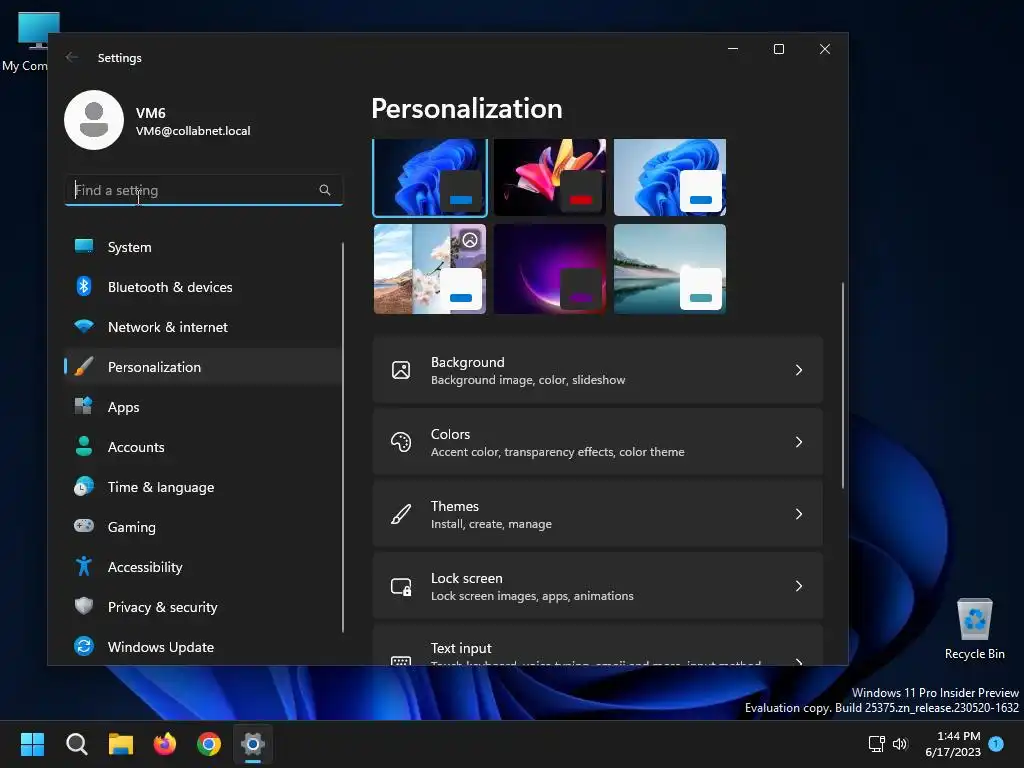Click the Personalization page heading
Viewport: 1024px width, 768px height.
point(467,108)
